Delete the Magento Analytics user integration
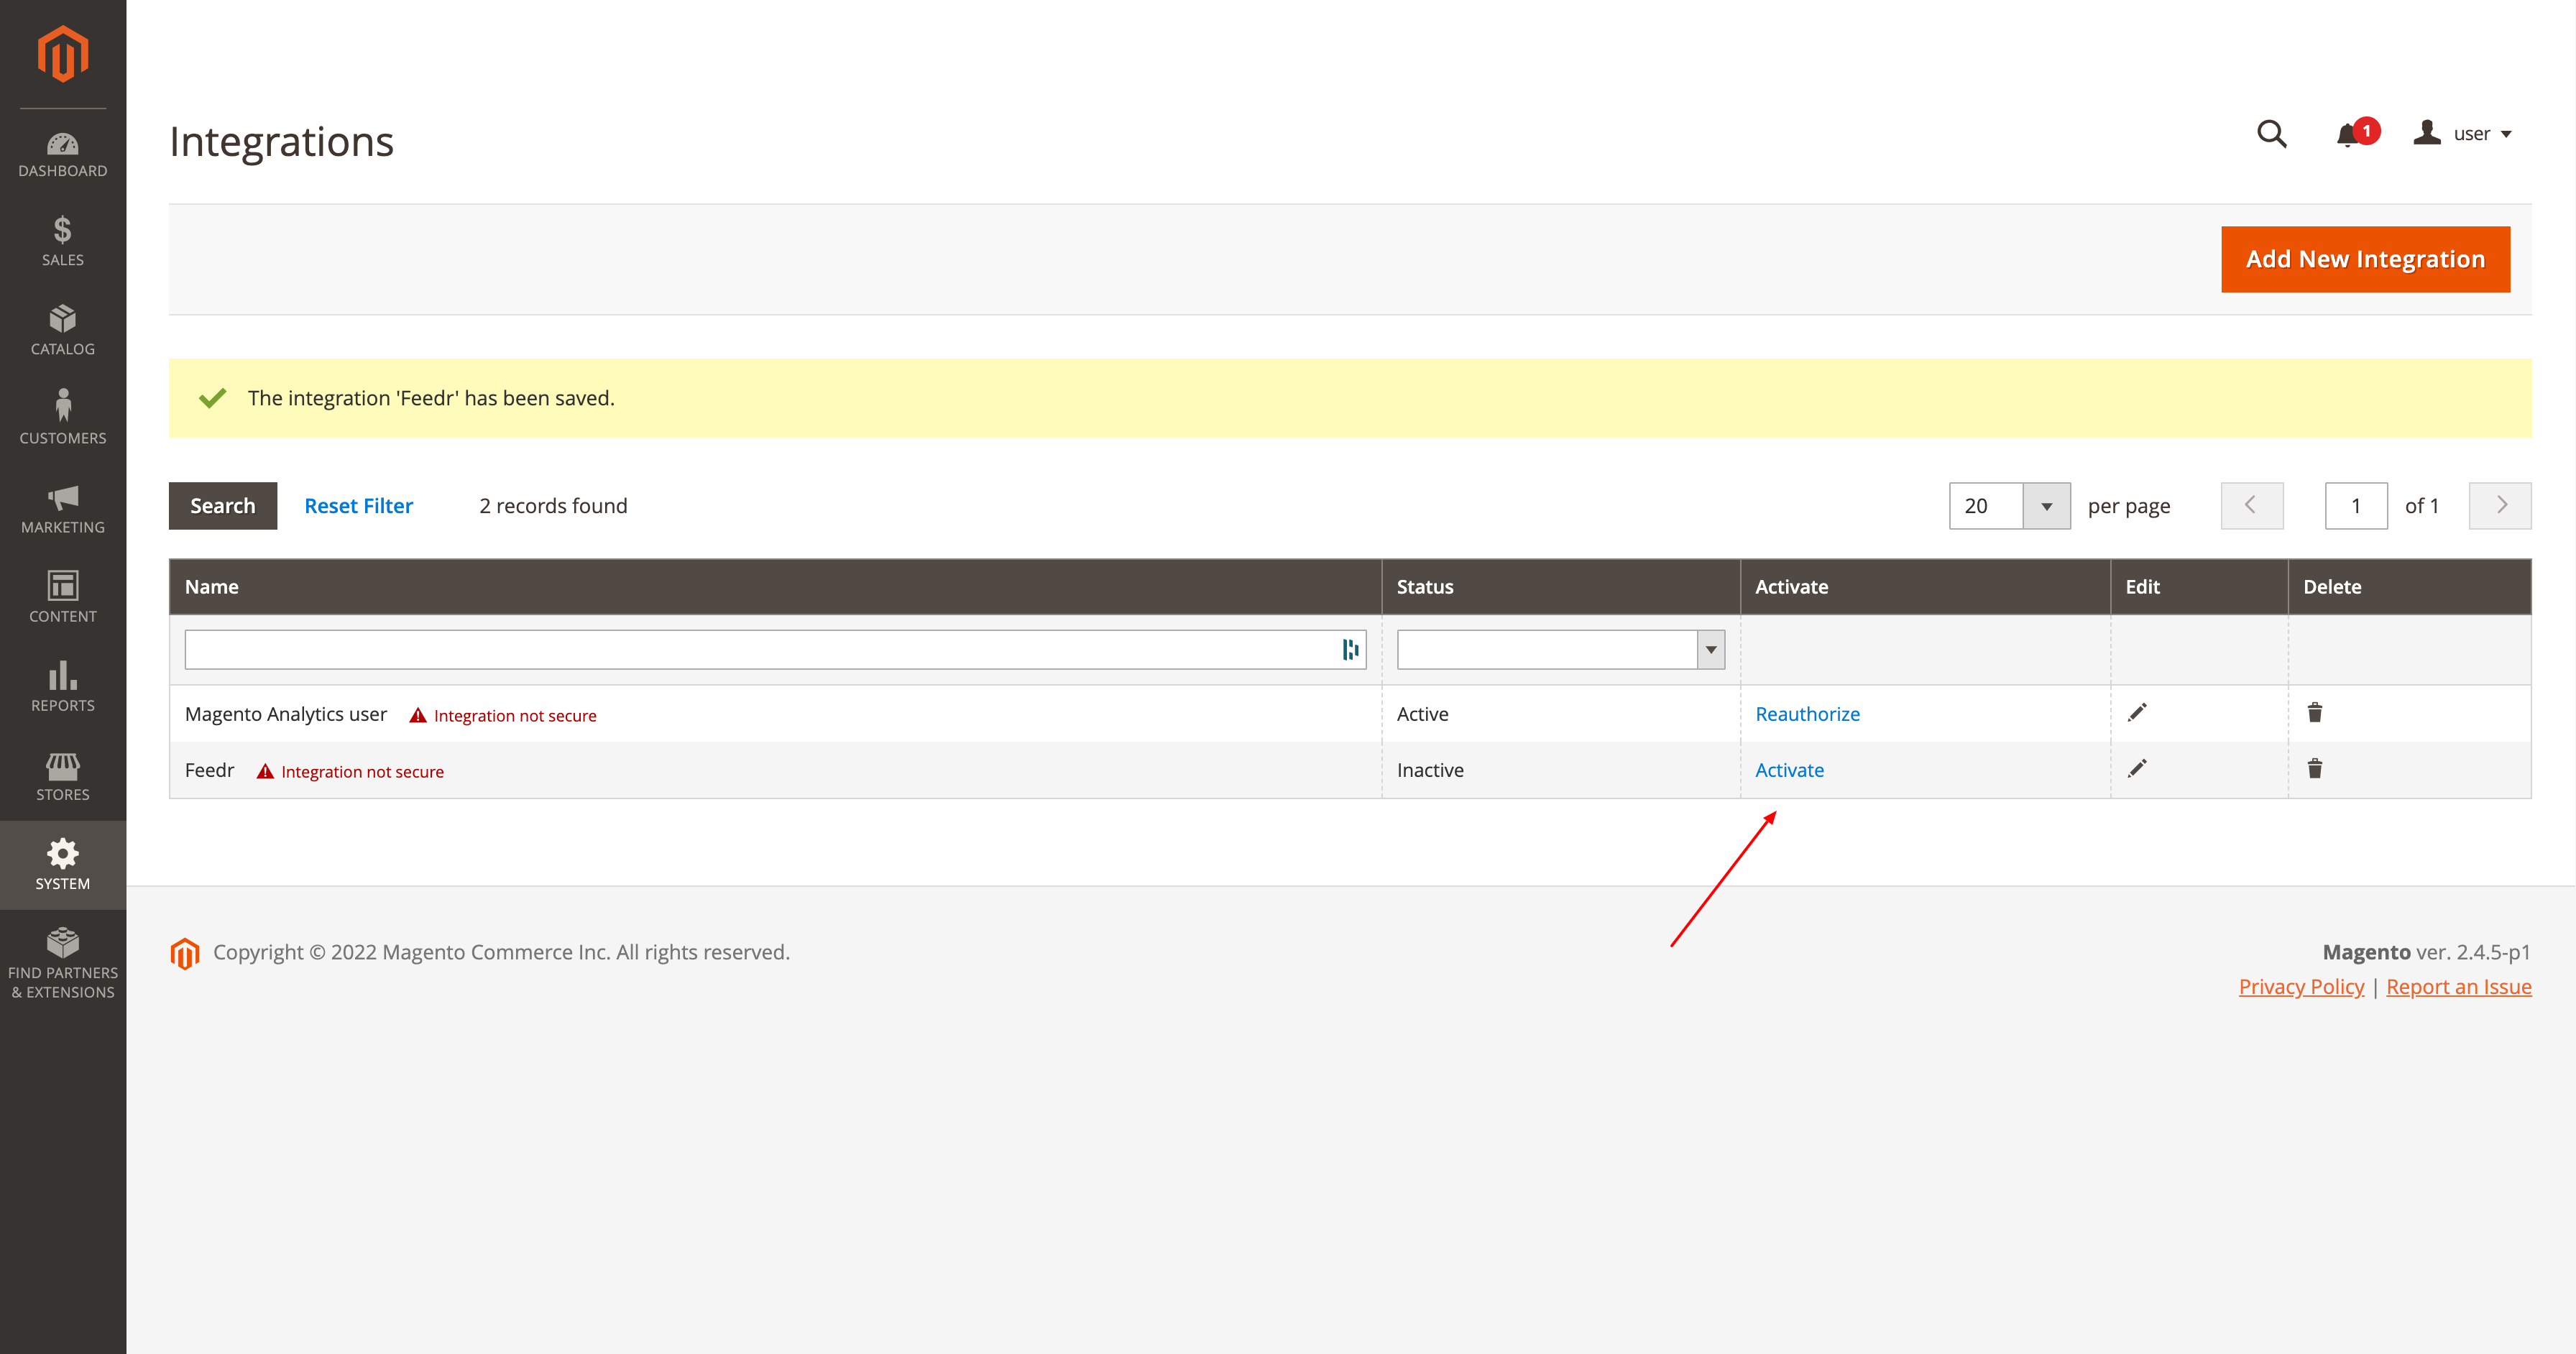This screenshot has height=1354, width=2576. 2315,713
